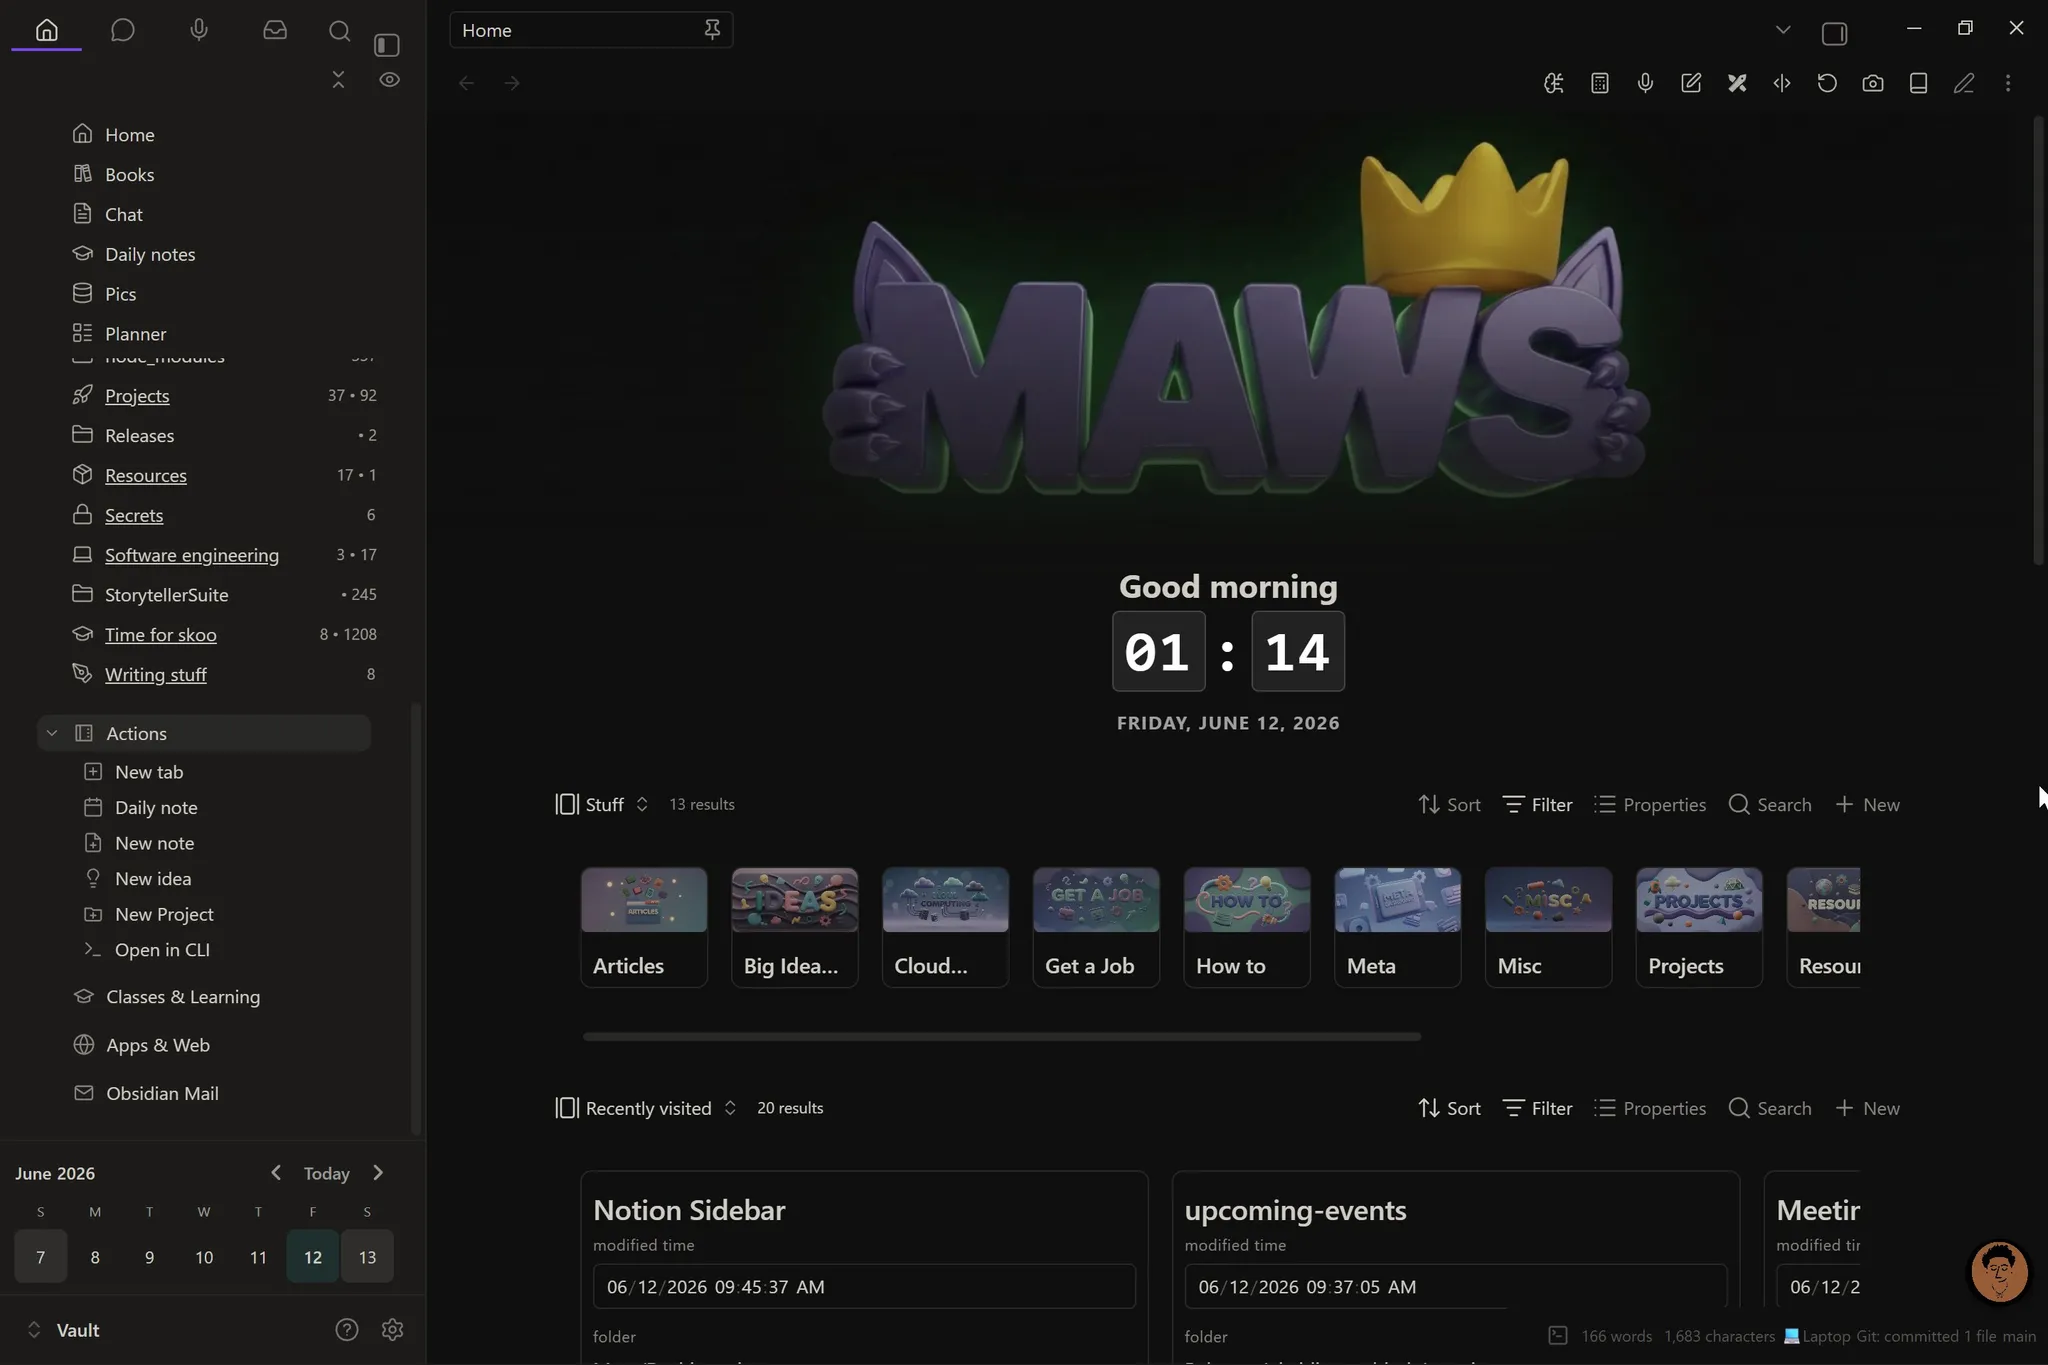
Task: Select June 10 in the calendar
Action: pyautogui.click(x=204, y=1257)
